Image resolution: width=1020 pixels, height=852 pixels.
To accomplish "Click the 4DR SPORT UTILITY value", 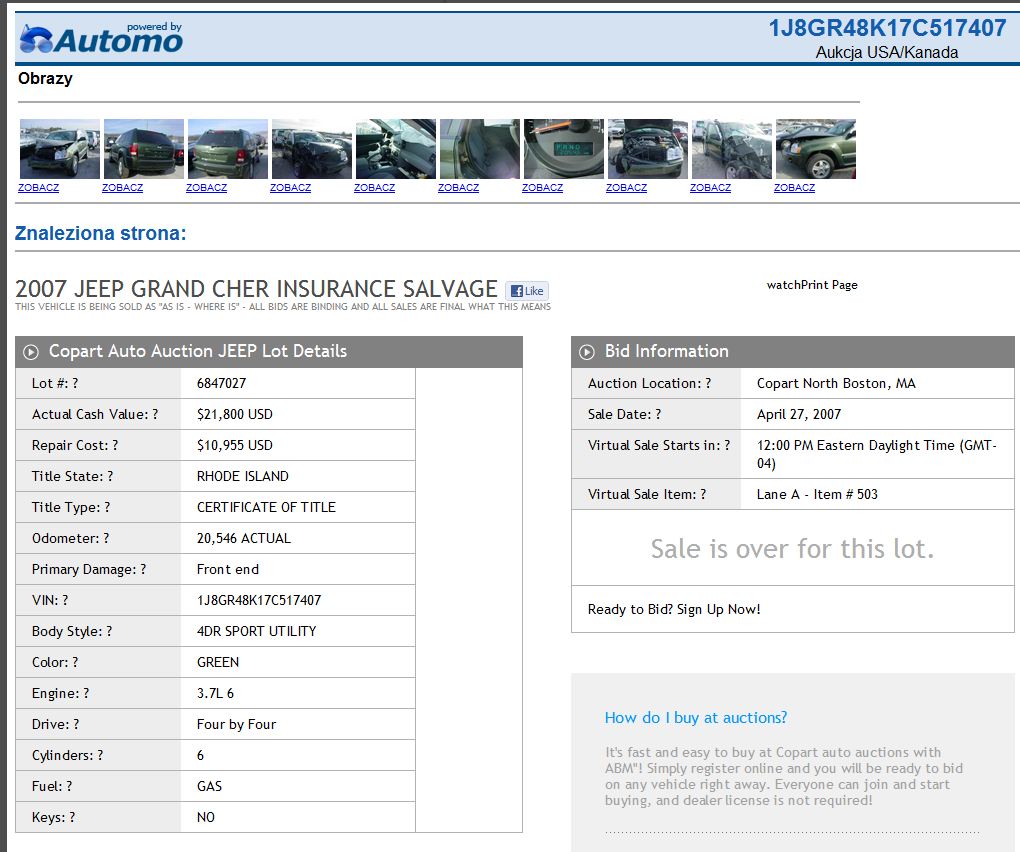I will (256, 632).
